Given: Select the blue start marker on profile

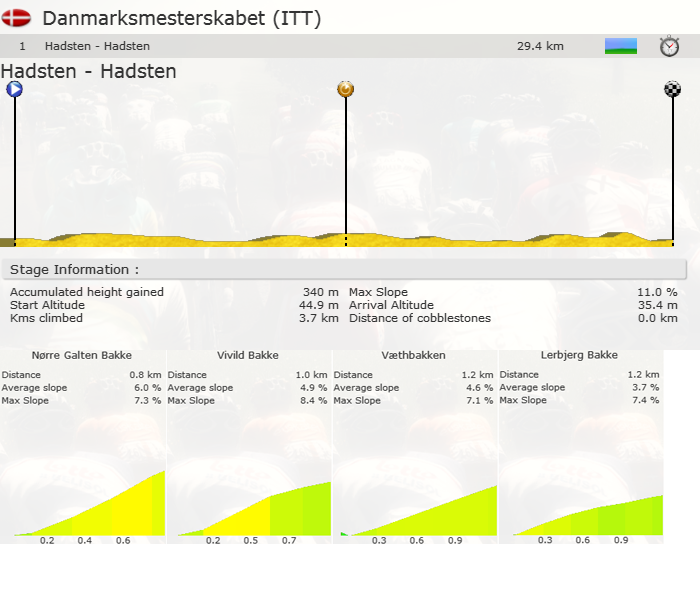Looking at the screenshot, I should click(14, 89).
